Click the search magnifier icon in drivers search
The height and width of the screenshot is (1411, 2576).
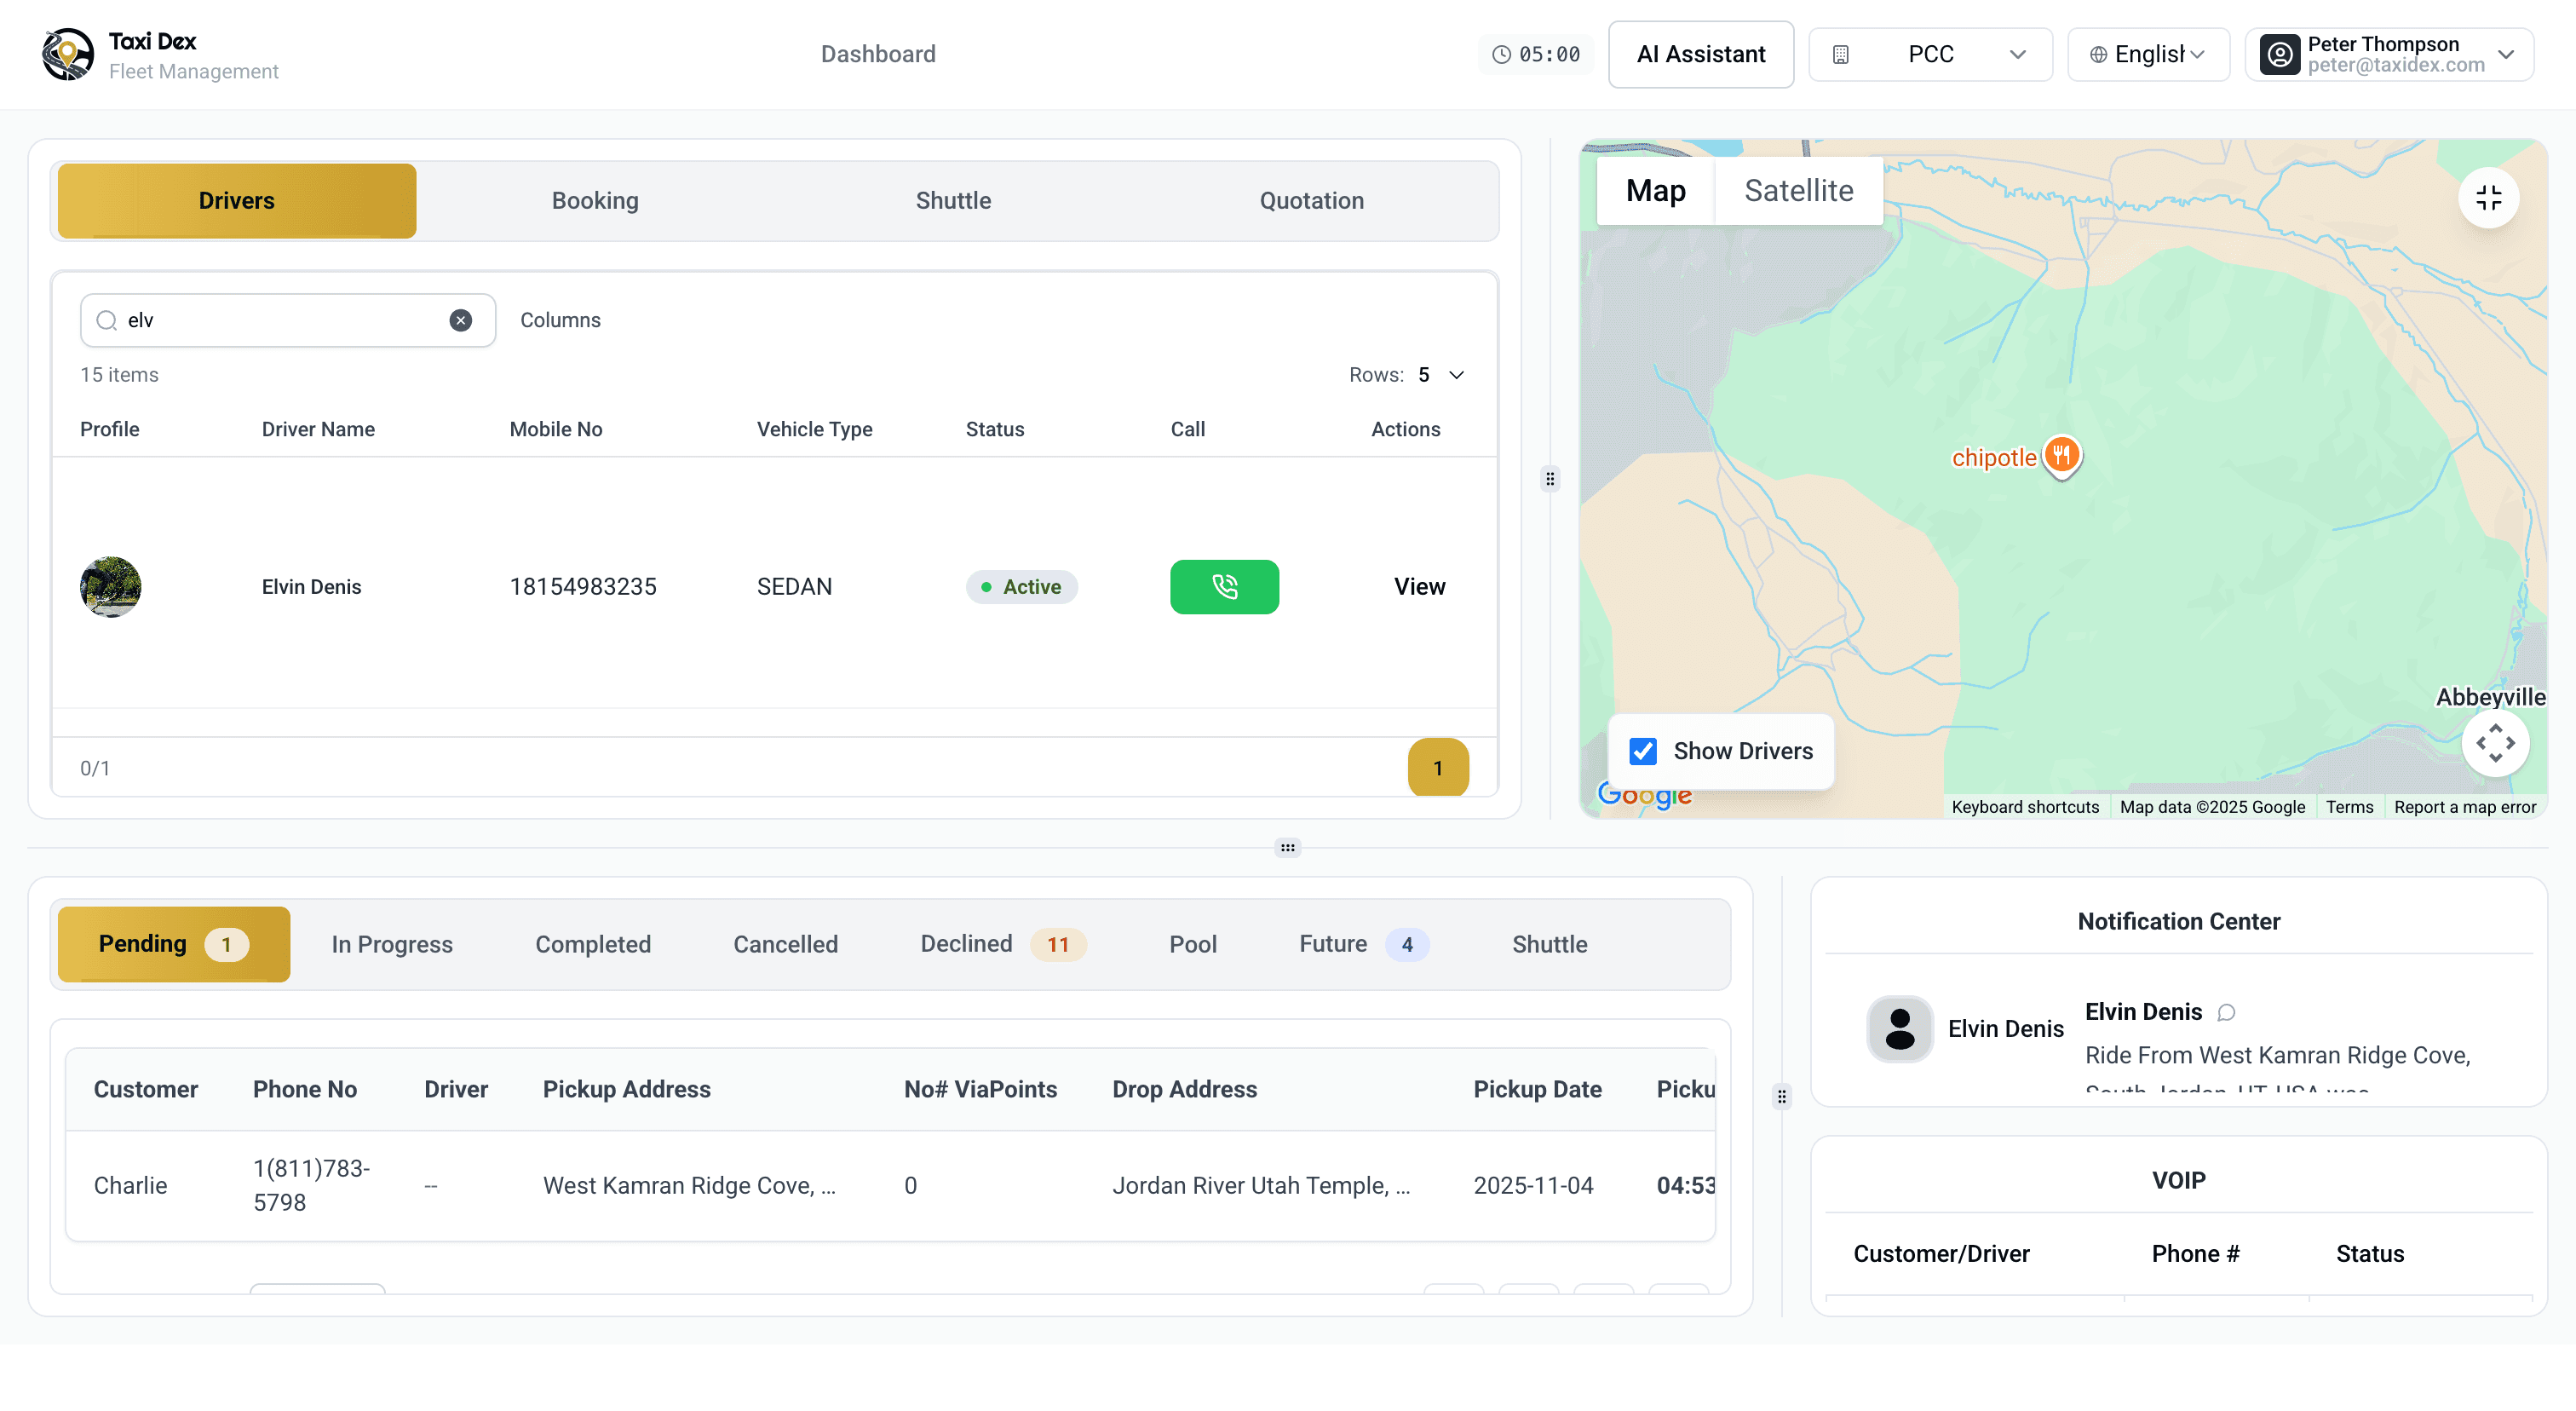pyautogui.click(x=106, y=320)
